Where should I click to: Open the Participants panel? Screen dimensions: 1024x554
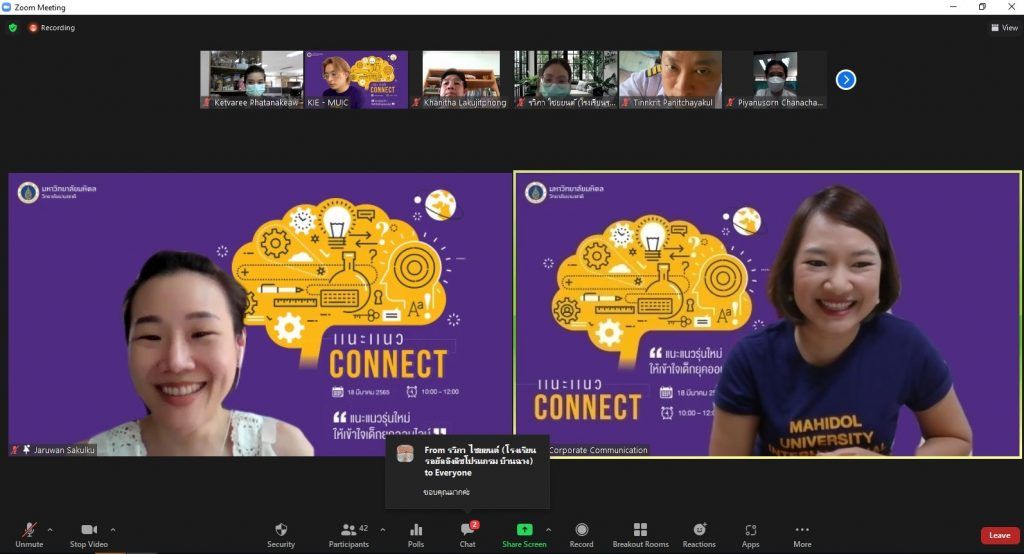[x=349, y=534]
